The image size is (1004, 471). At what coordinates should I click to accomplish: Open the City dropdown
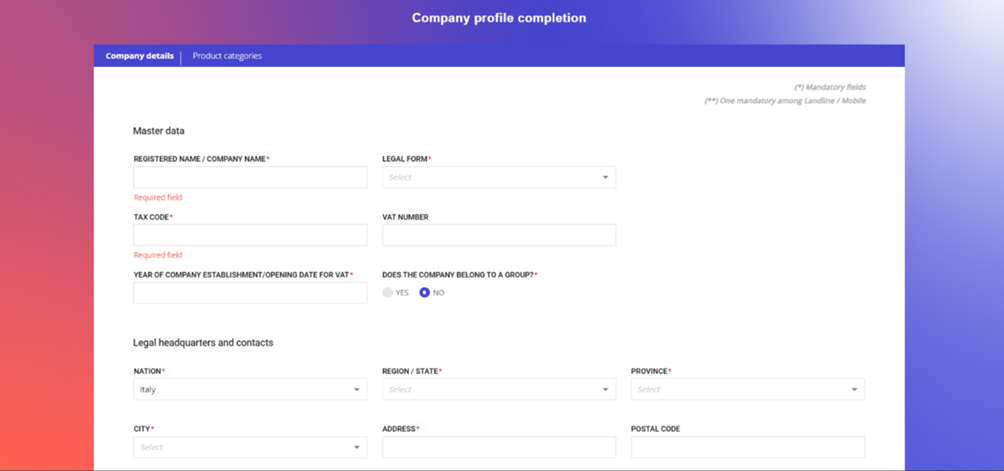pos(249,447)
